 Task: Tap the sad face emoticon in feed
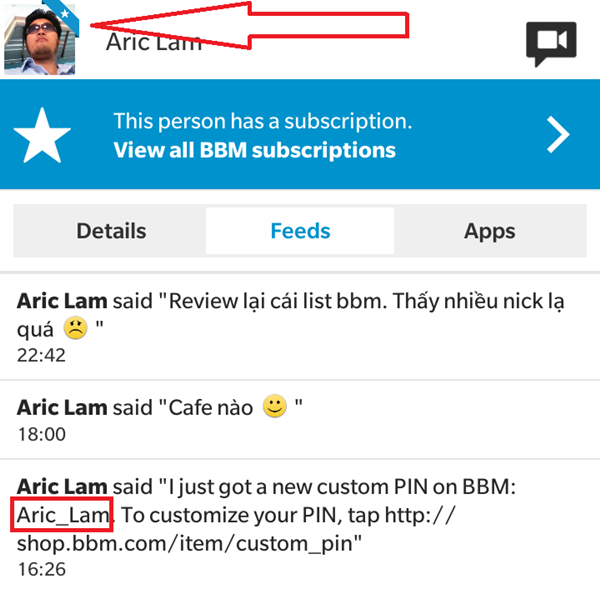tap(75, 328)
